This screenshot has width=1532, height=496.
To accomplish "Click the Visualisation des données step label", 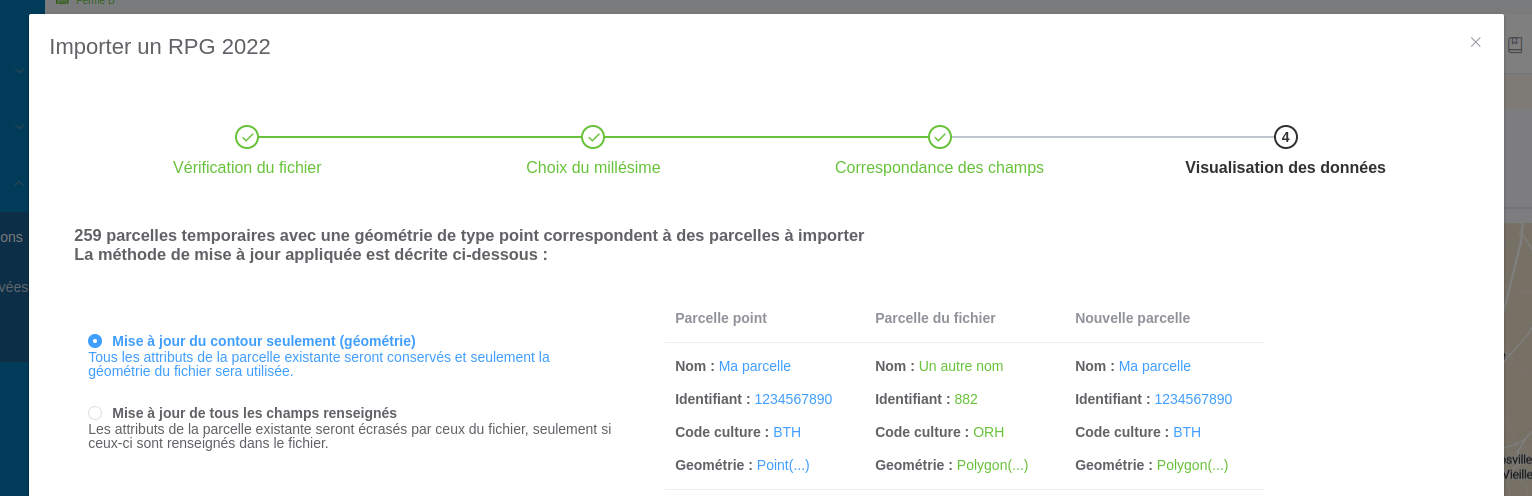I will [x=1285, y=168].
